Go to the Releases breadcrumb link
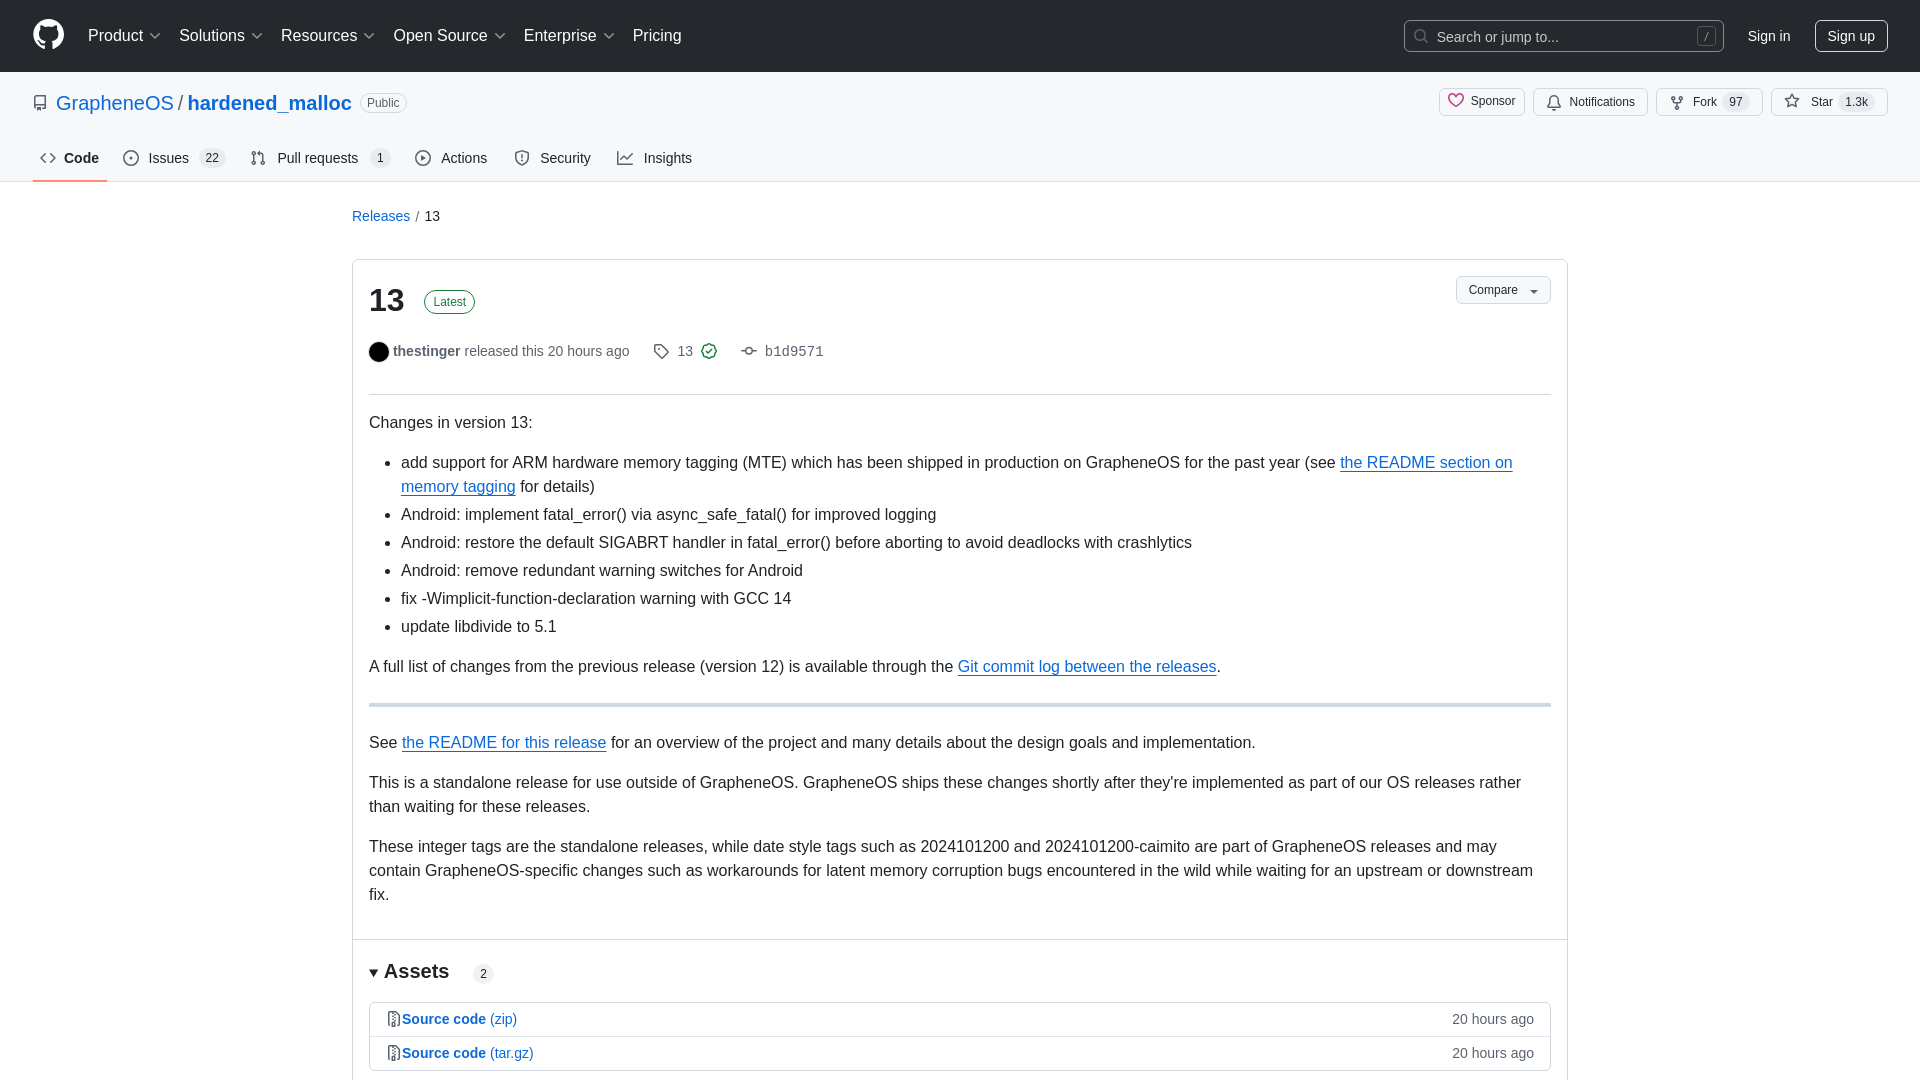The height and width of the screenshot is (1080, 1920). 381,216
